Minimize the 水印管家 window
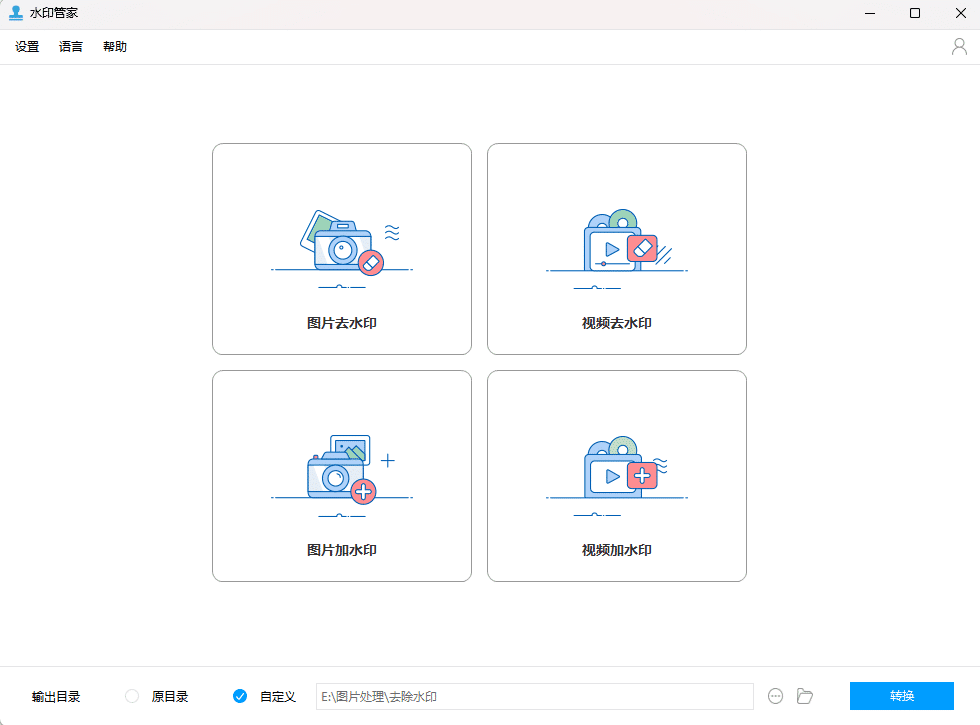 (868, 13)
